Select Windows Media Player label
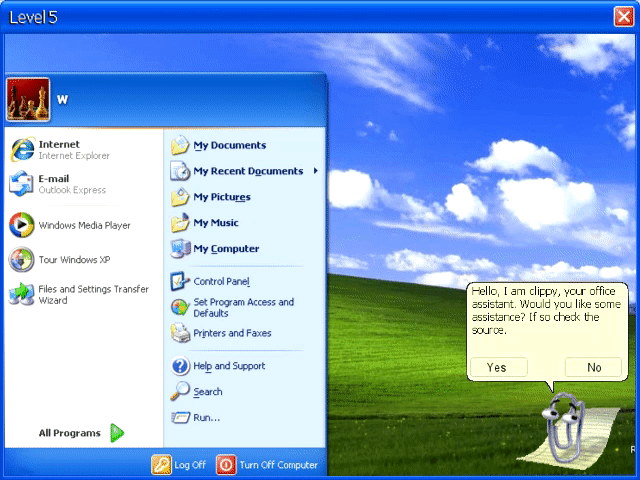 point(84,225)
